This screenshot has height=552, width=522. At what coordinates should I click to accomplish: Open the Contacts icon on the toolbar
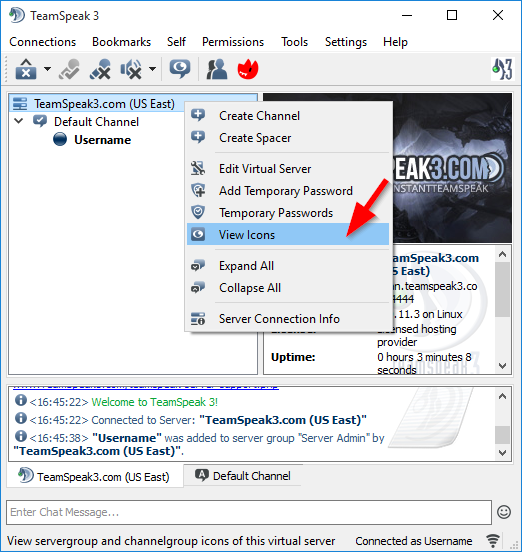click(x=216, y=69)
